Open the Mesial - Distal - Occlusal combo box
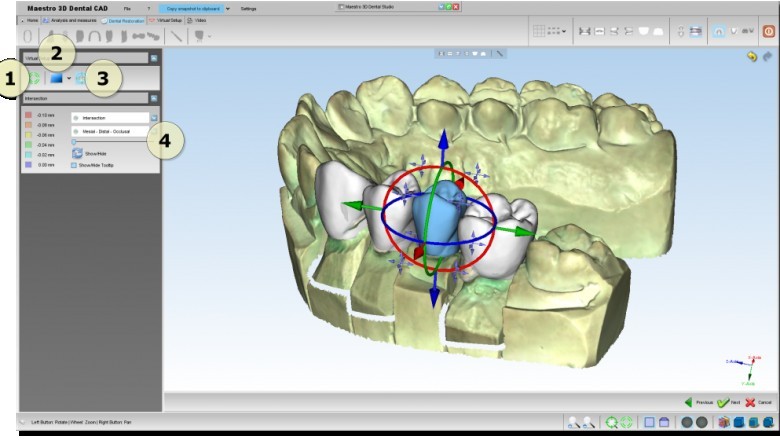Viewport: 780px width, 440px height. [110, 131]
